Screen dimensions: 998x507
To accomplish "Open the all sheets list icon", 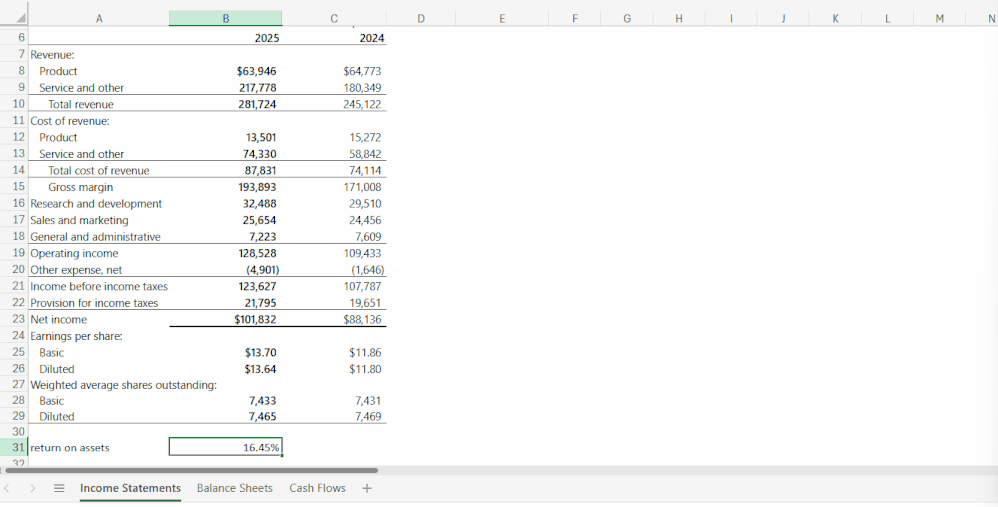I will (59, 489).
